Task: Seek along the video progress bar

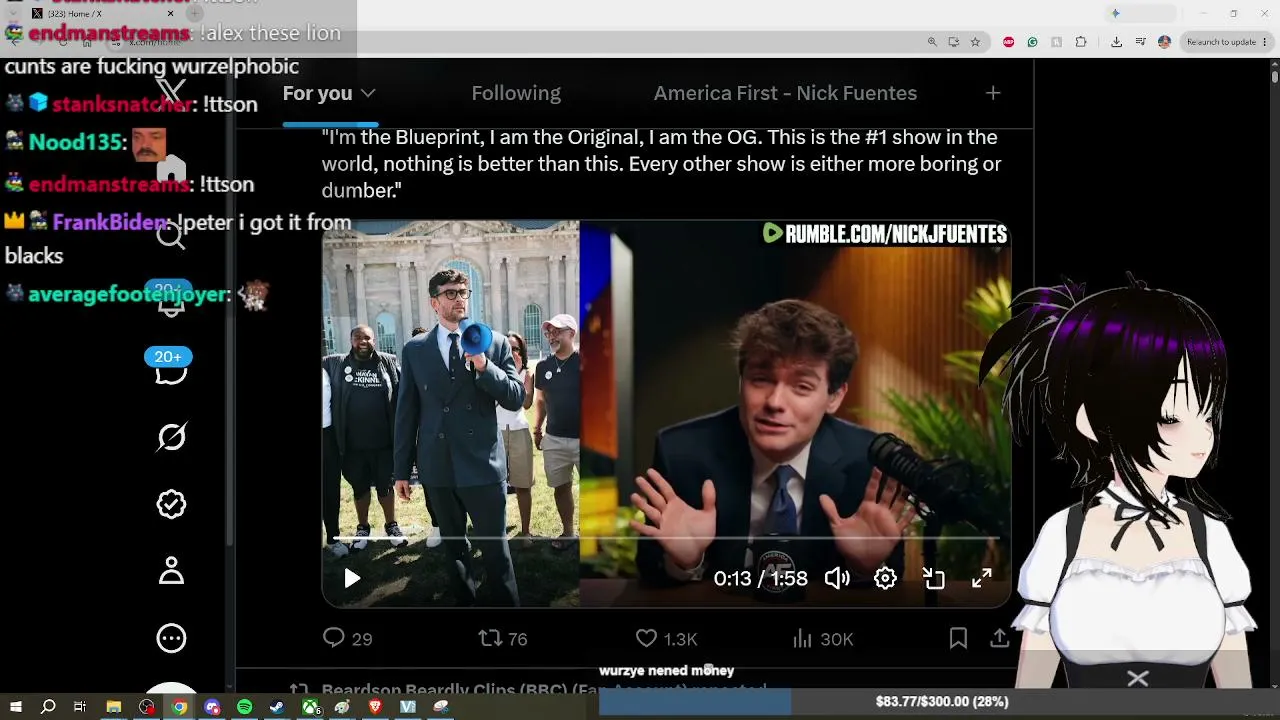Action: (666, 538)
